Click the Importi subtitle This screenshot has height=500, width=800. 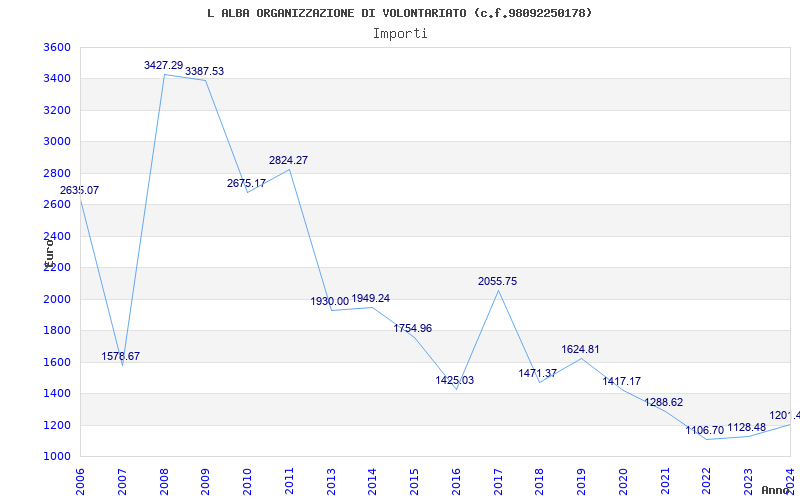400,34
